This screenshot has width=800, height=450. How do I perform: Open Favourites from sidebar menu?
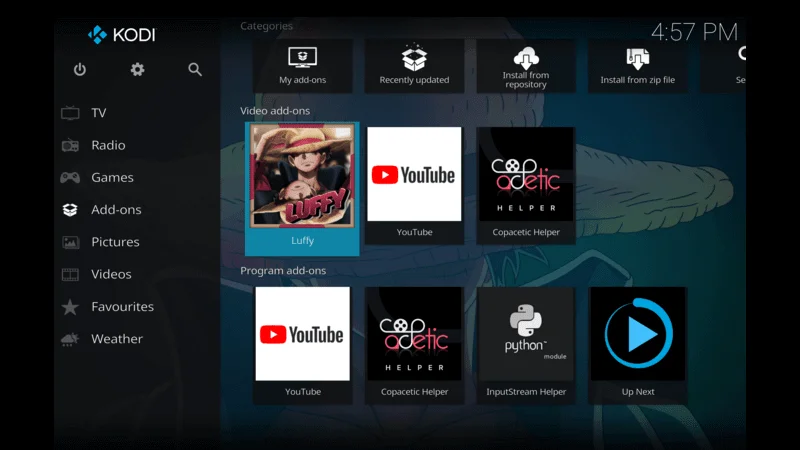(122, 307)
